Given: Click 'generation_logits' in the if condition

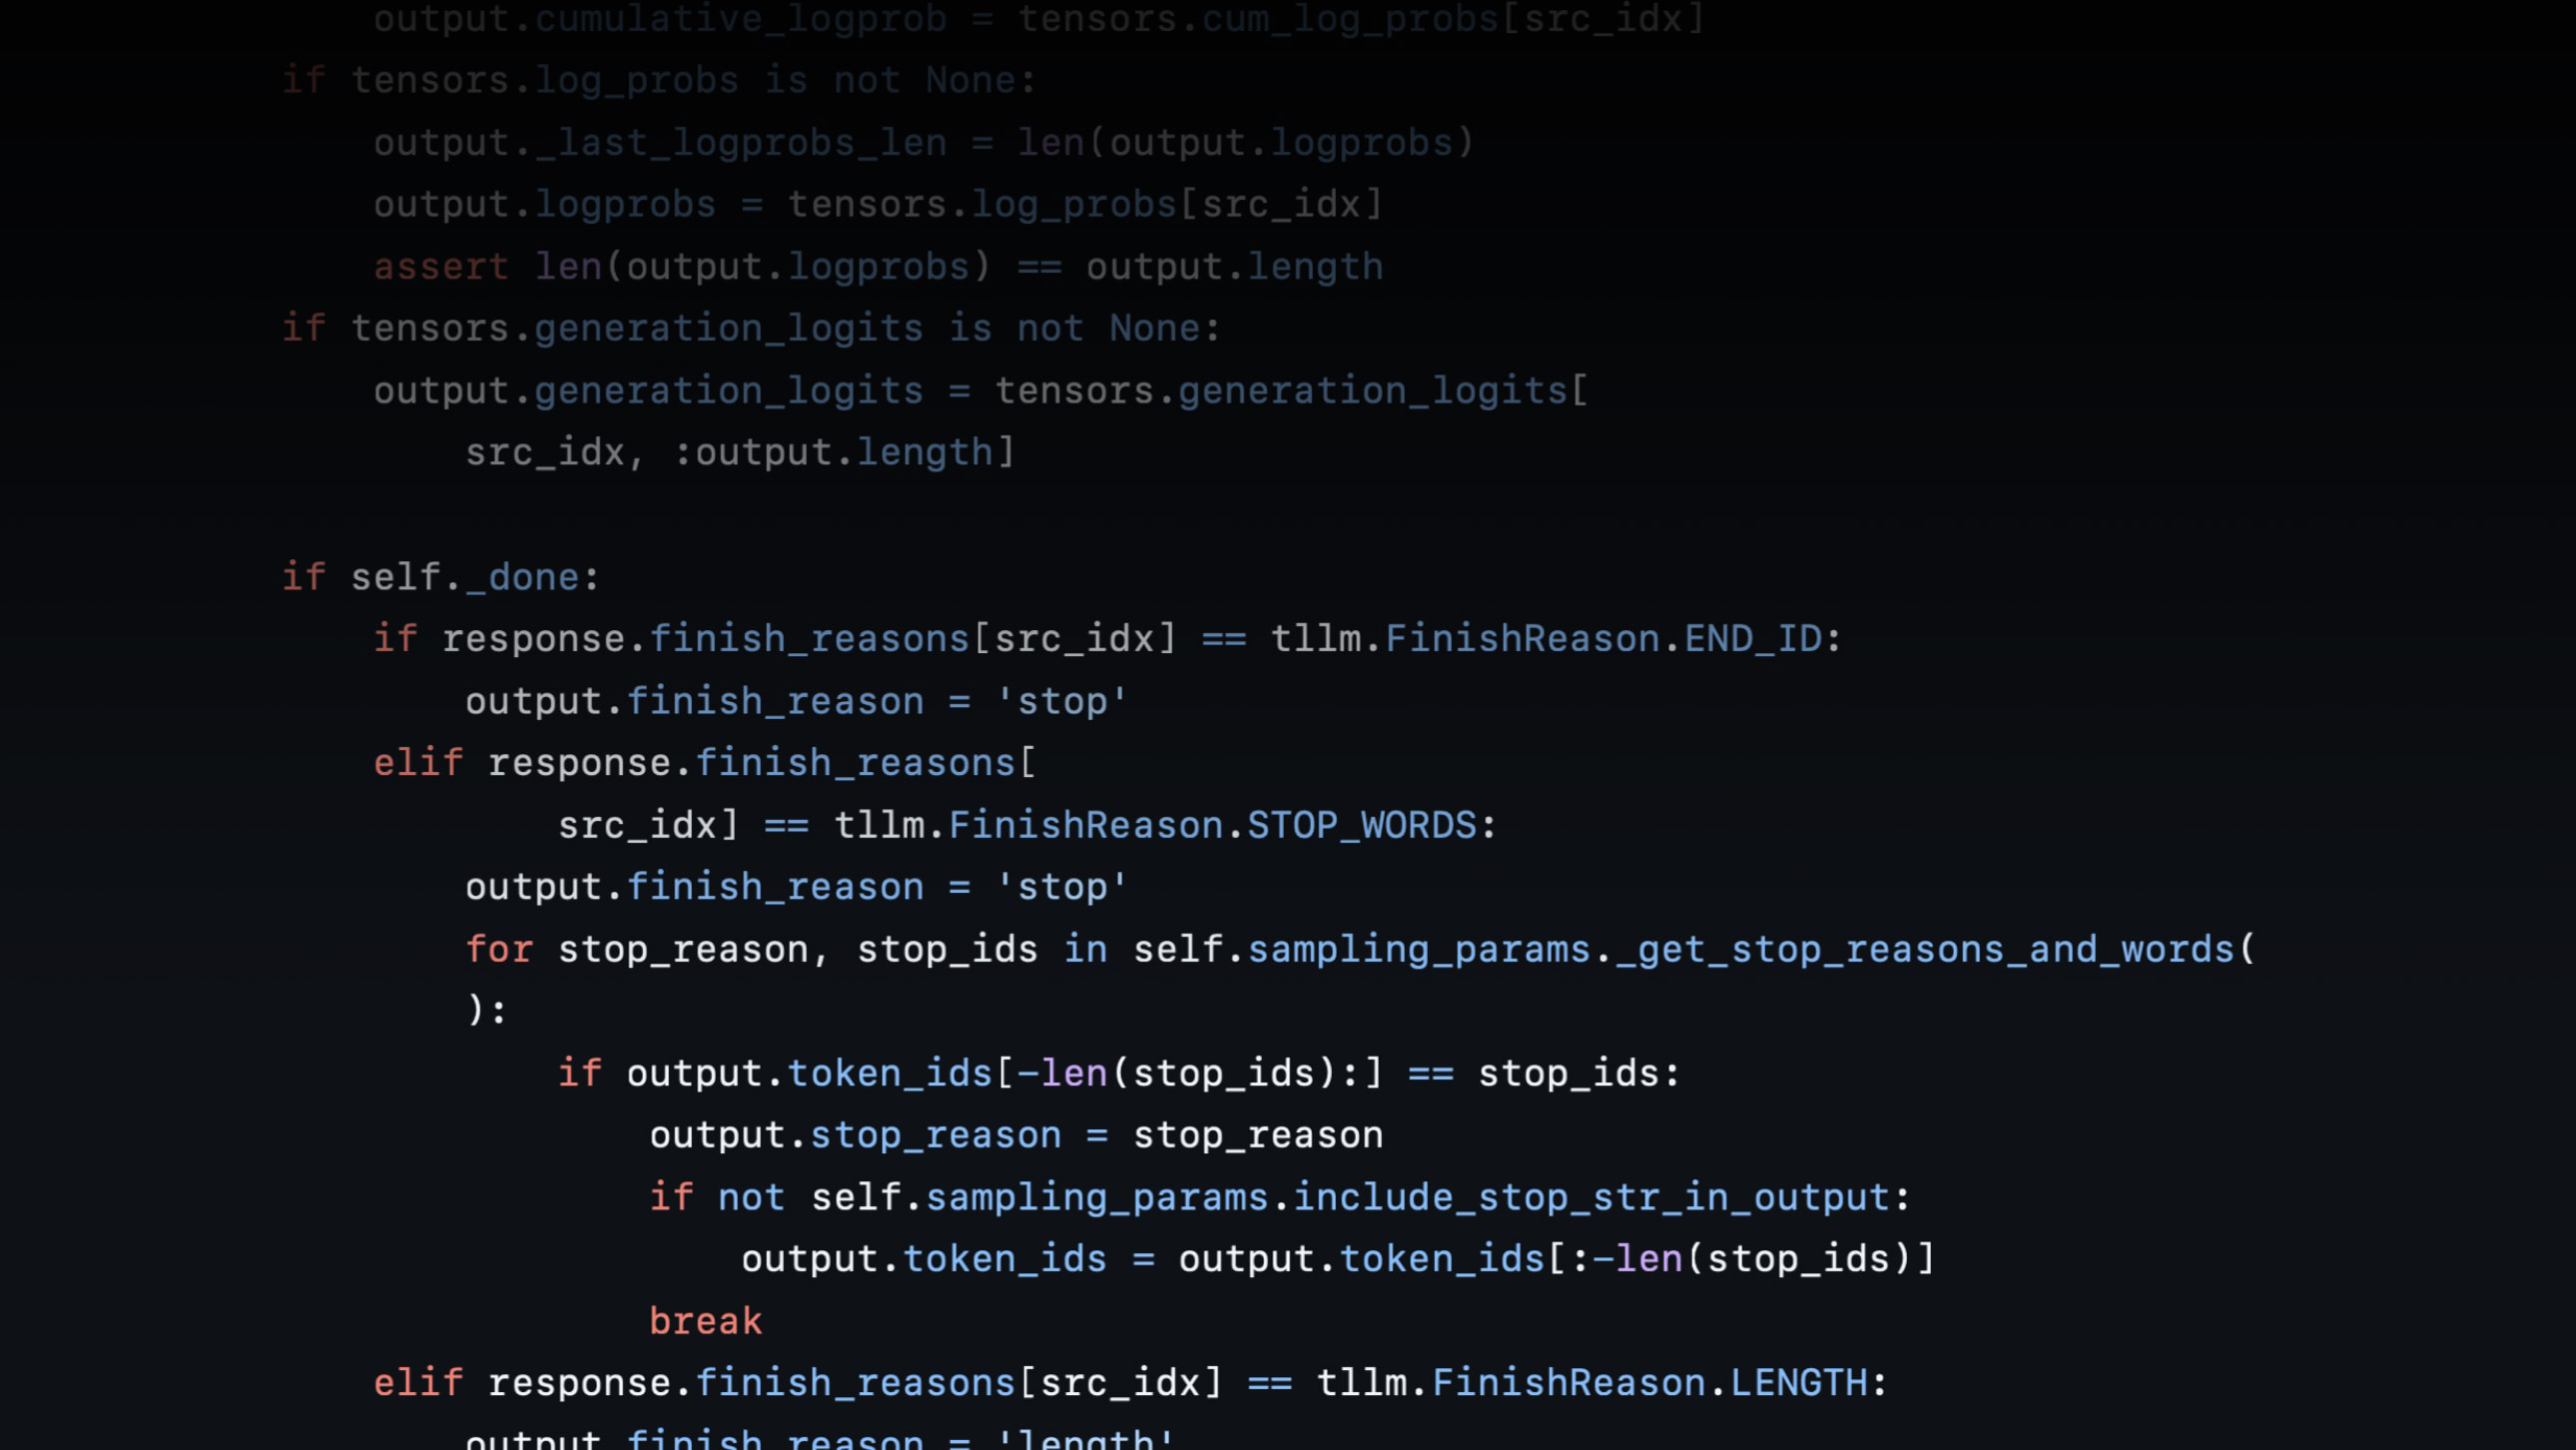Looking at the screenshot, I should tap(728, 329).
